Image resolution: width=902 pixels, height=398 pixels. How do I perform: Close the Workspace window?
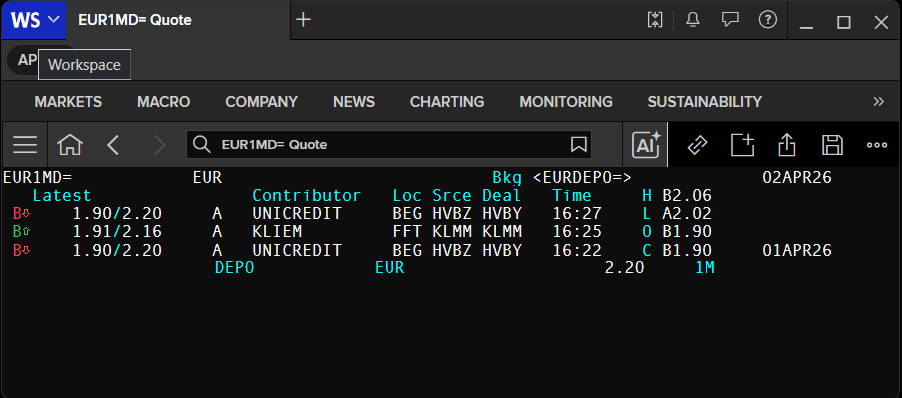[x=881, y=22]
